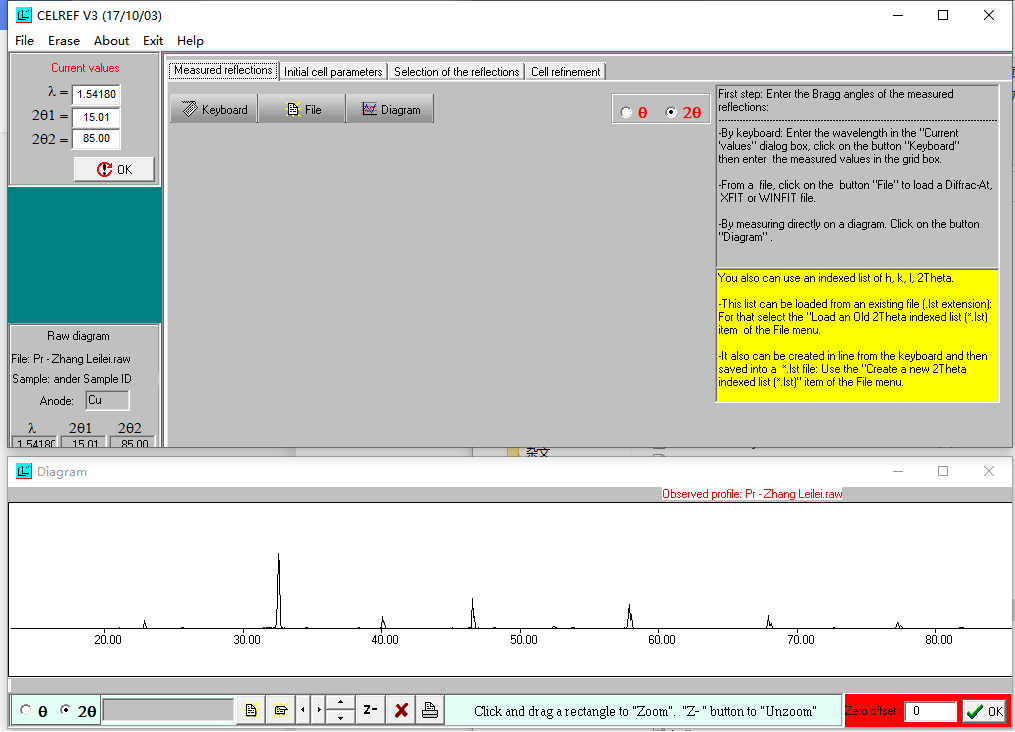This screenshot has height=732, width=1015.
Task: Click the up arrow in vertical stepper
Action: 341,703
